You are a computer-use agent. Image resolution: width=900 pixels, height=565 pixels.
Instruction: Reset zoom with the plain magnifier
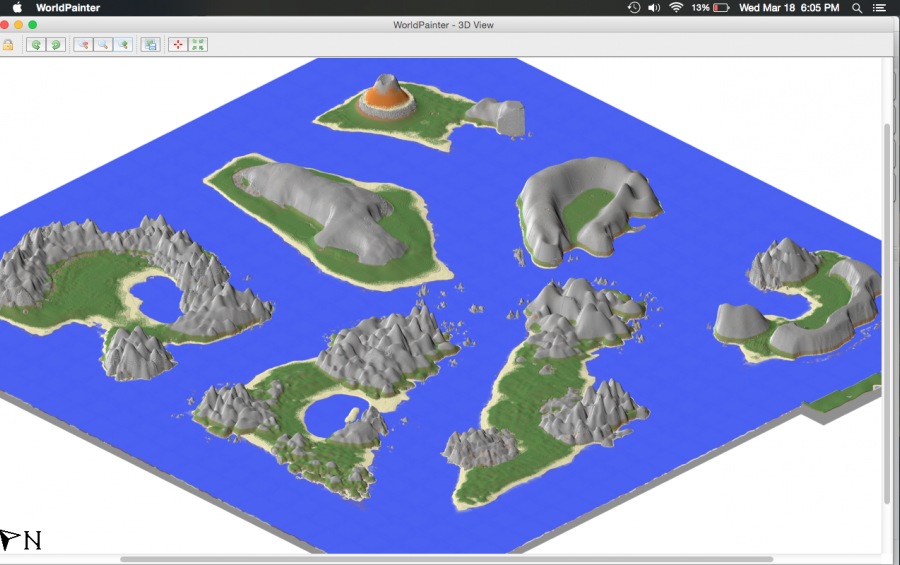tap(103, 45)
